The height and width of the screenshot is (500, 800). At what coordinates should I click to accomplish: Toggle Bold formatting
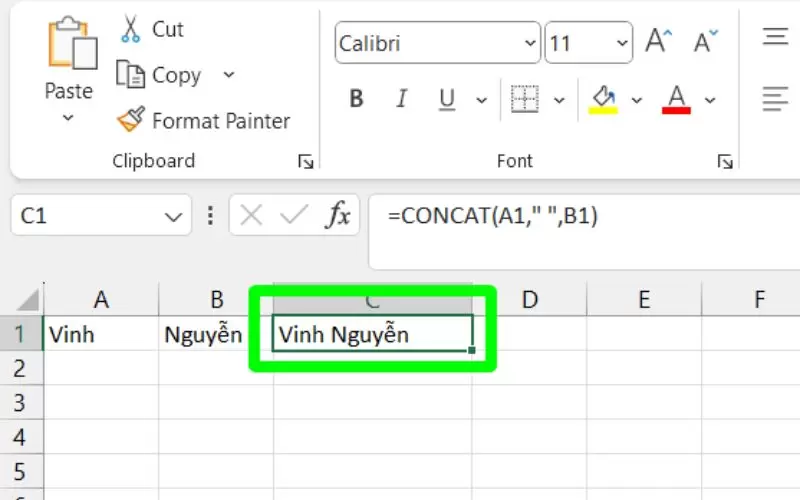(357, 98)
